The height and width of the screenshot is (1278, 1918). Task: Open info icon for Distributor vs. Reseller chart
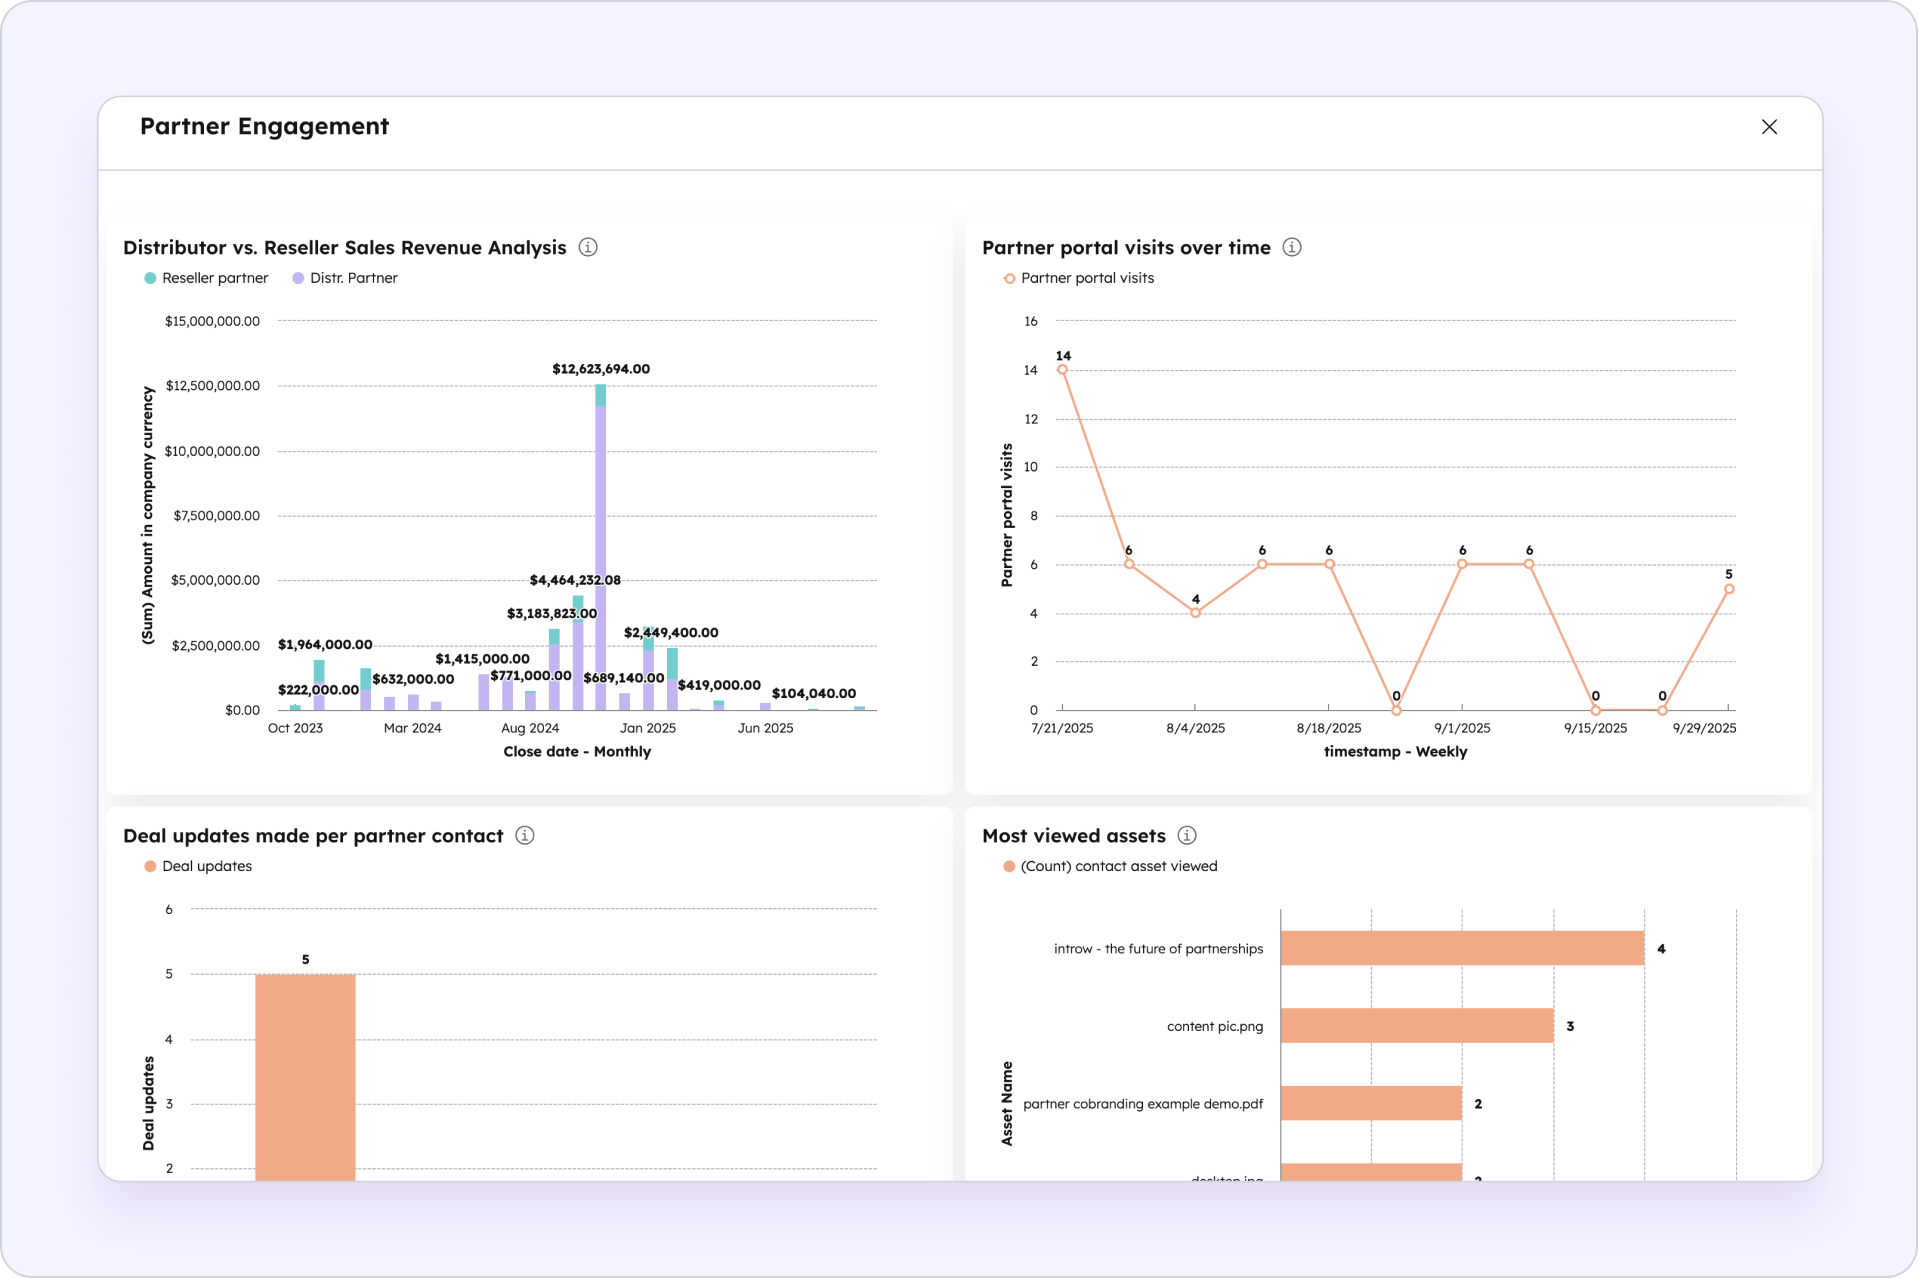click(x=588, y=247)
